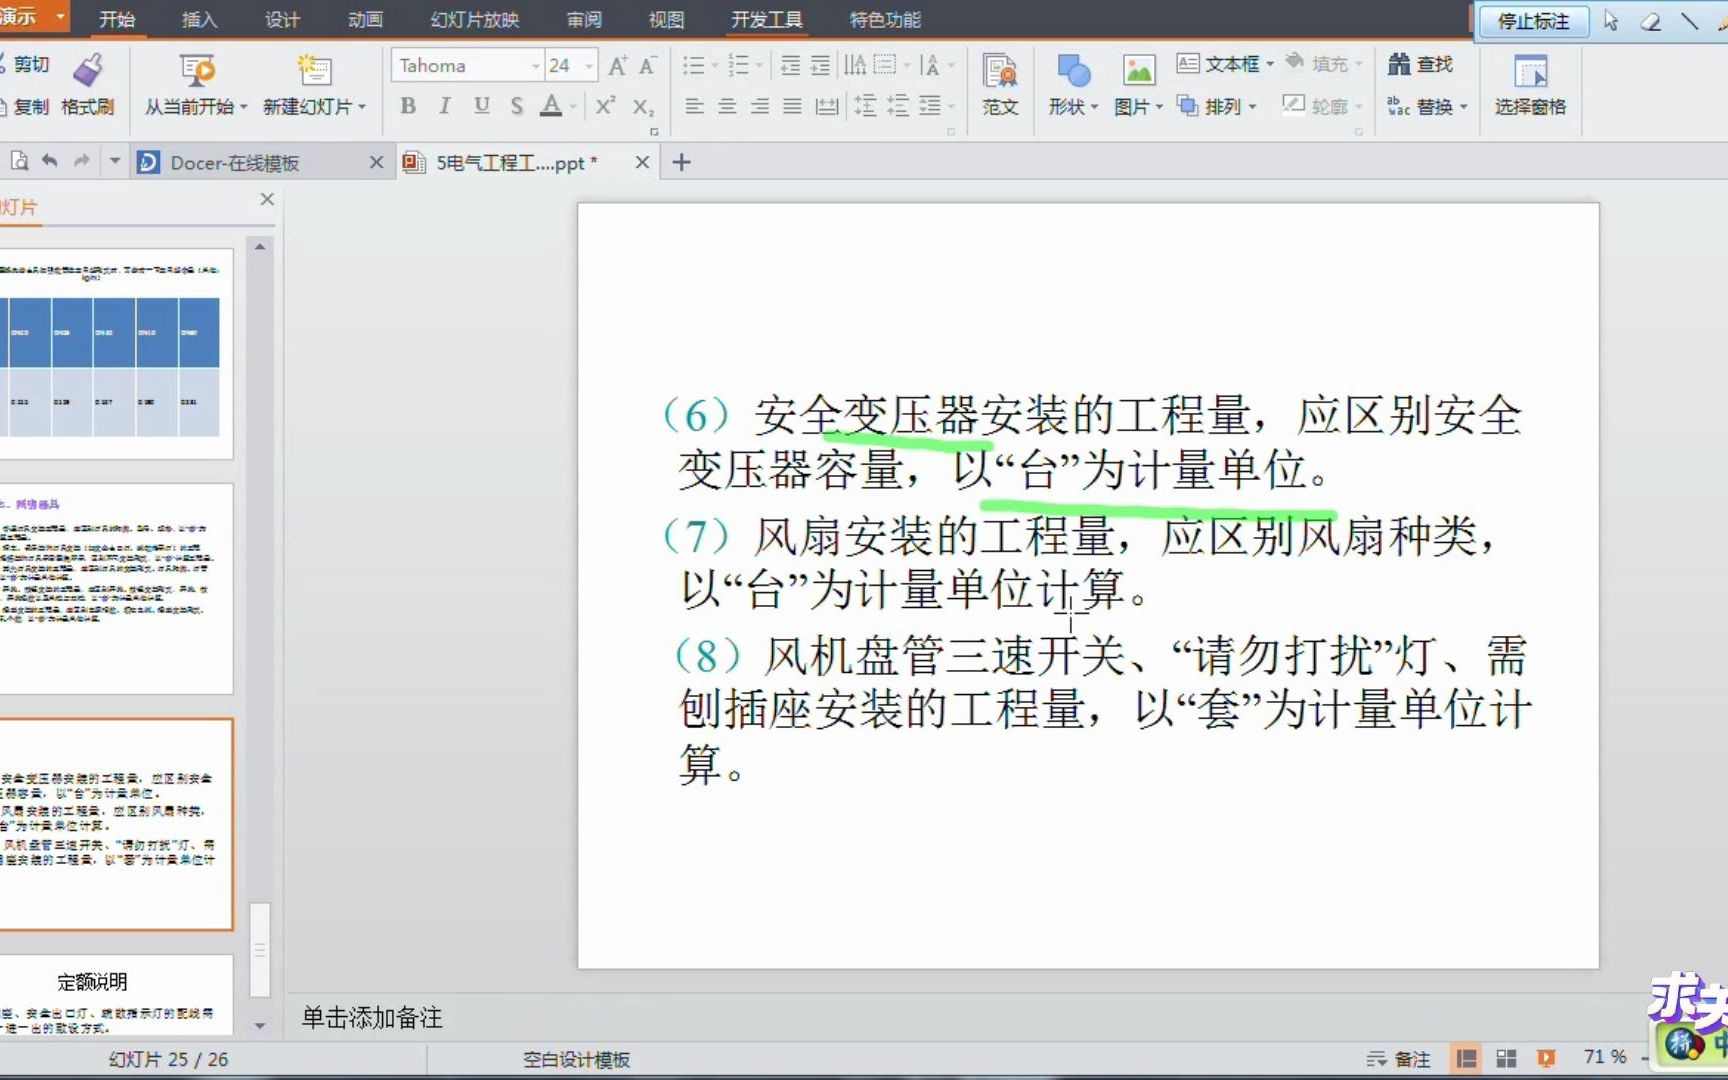
Task: Select the 定额说明 slide thumbnail
Action: coord(116,994)
